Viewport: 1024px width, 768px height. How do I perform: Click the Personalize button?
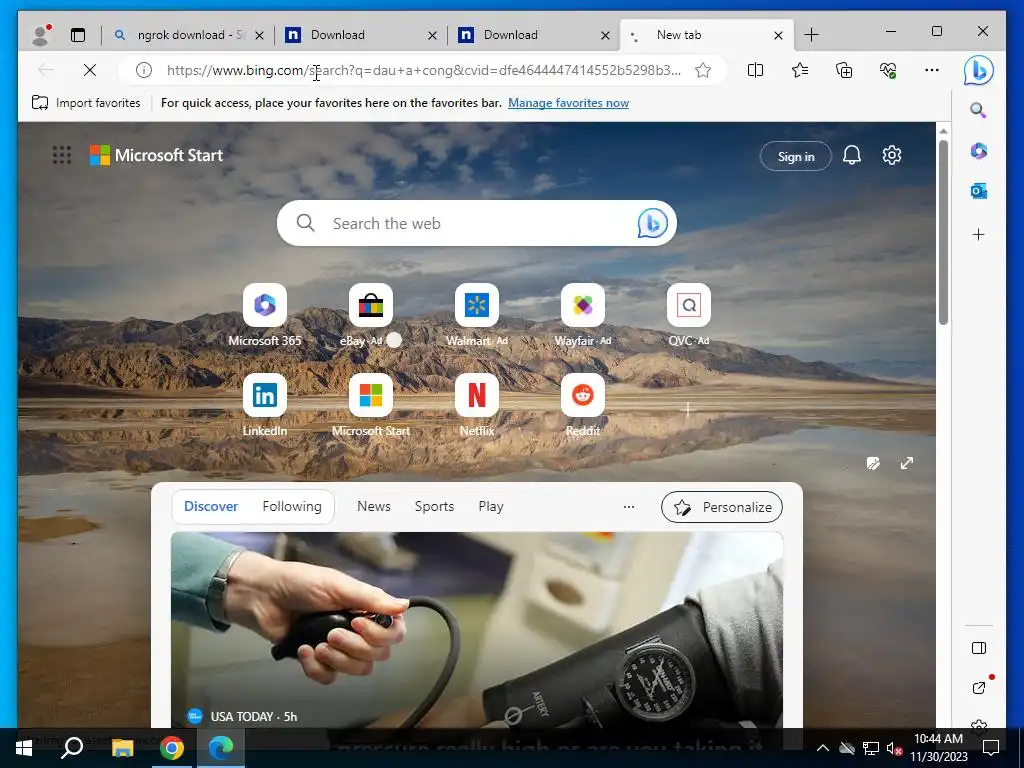pyautogui.click(x=722, y=507)
